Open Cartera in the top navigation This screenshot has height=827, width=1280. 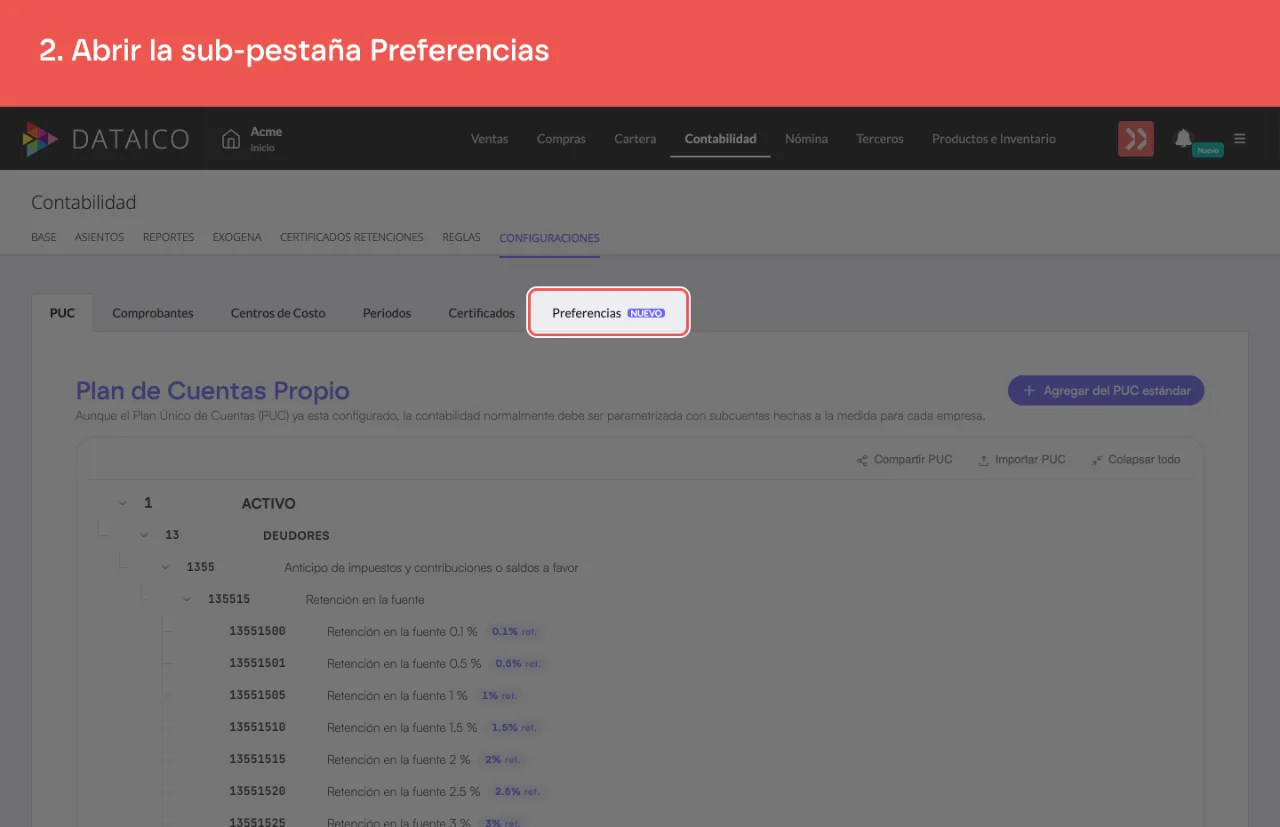[635, 139]
